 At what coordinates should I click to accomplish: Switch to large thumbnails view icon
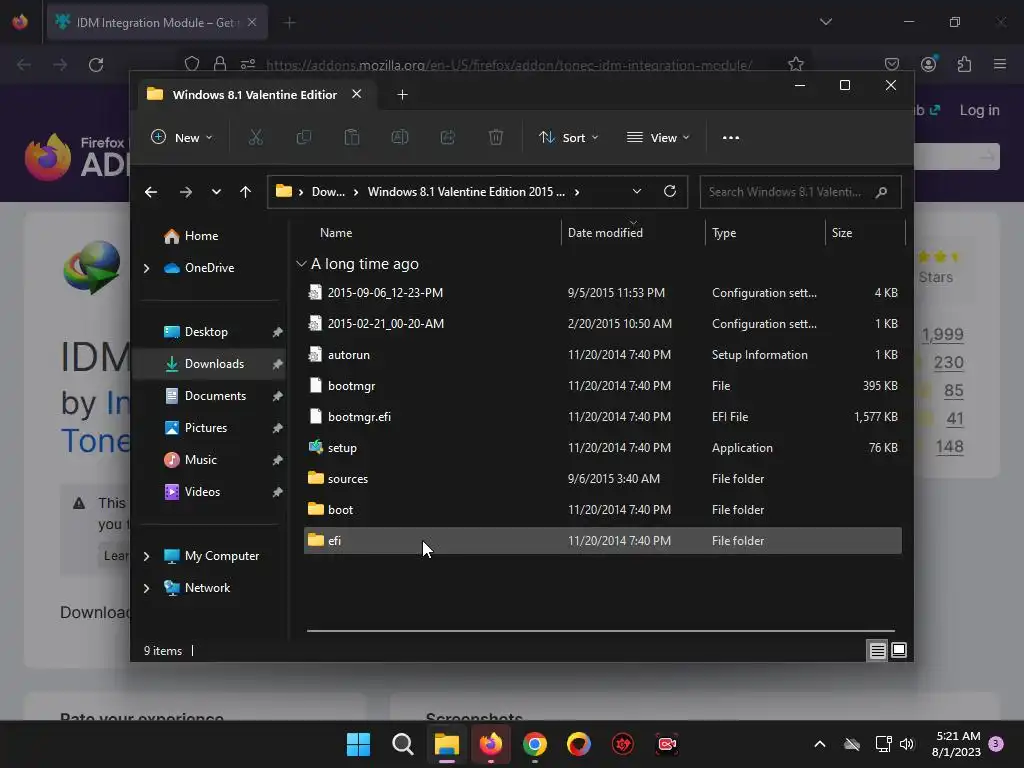[899, 650]
